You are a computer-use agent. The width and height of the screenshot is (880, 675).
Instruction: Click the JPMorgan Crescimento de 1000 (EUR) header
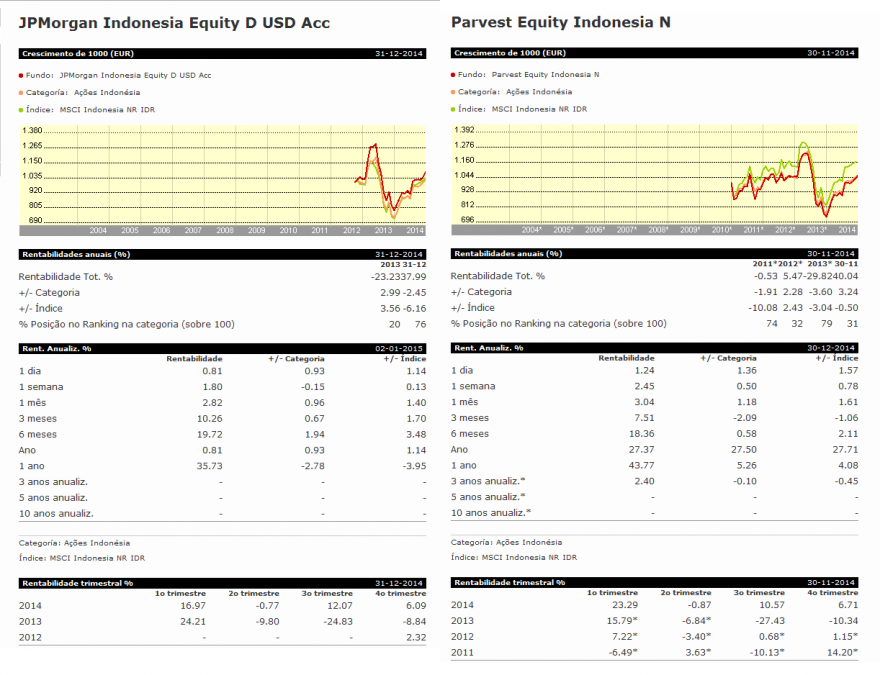[222, 54]
